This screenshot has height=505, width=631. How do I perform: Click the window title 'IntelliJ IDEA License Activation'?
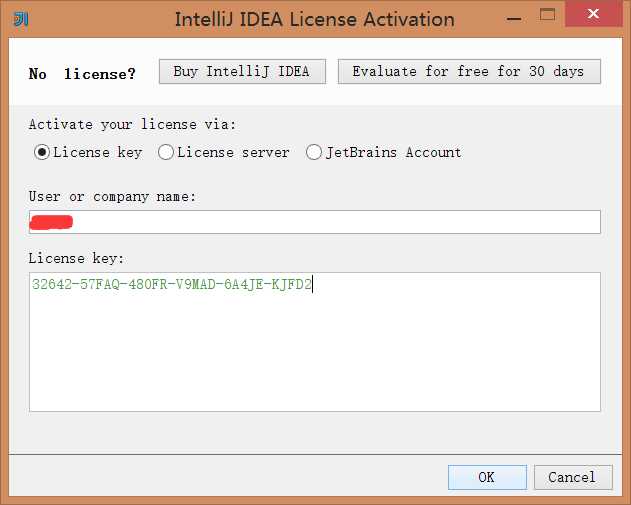[315, 19]
